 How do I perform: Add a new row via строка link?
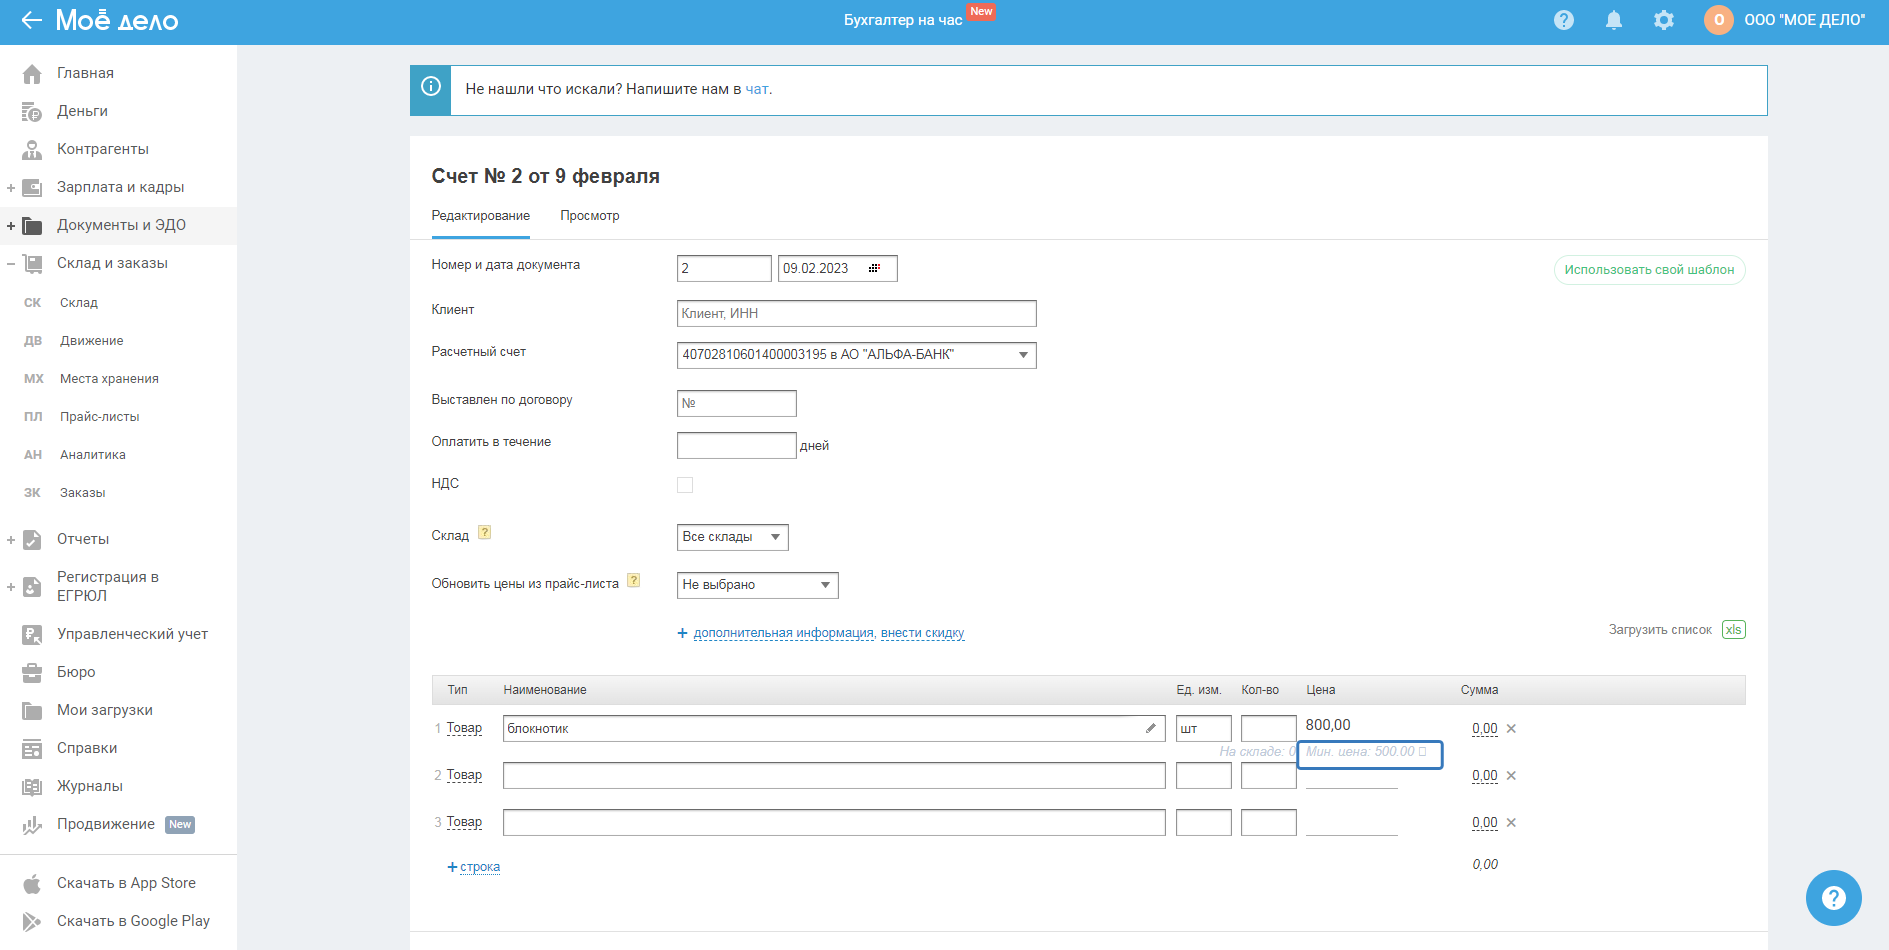(479, 867)
